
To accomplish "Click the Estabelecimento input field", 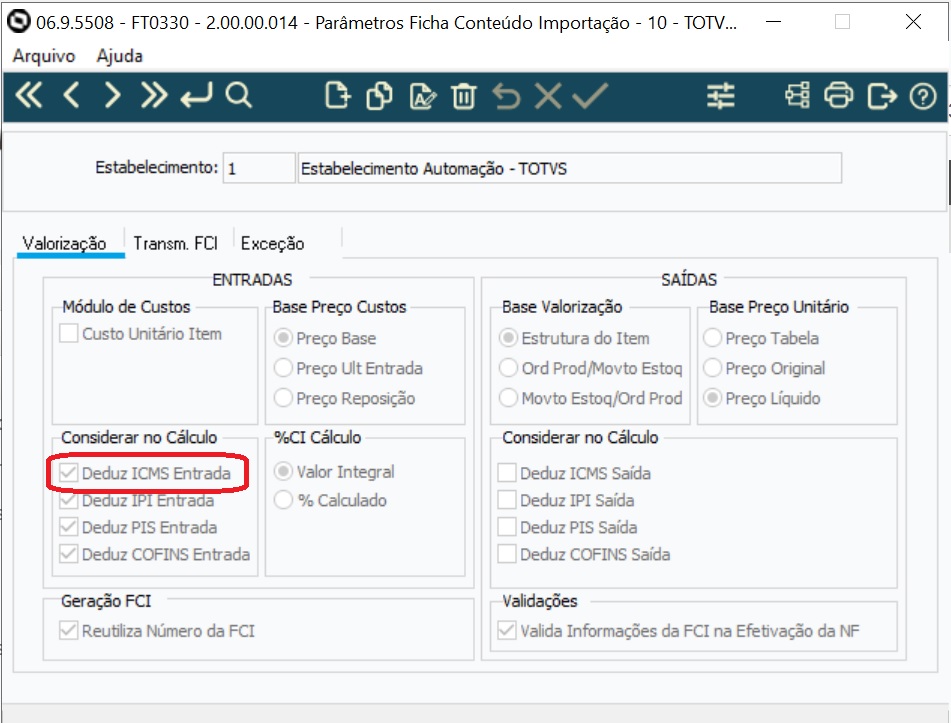I will coord(258,167).
